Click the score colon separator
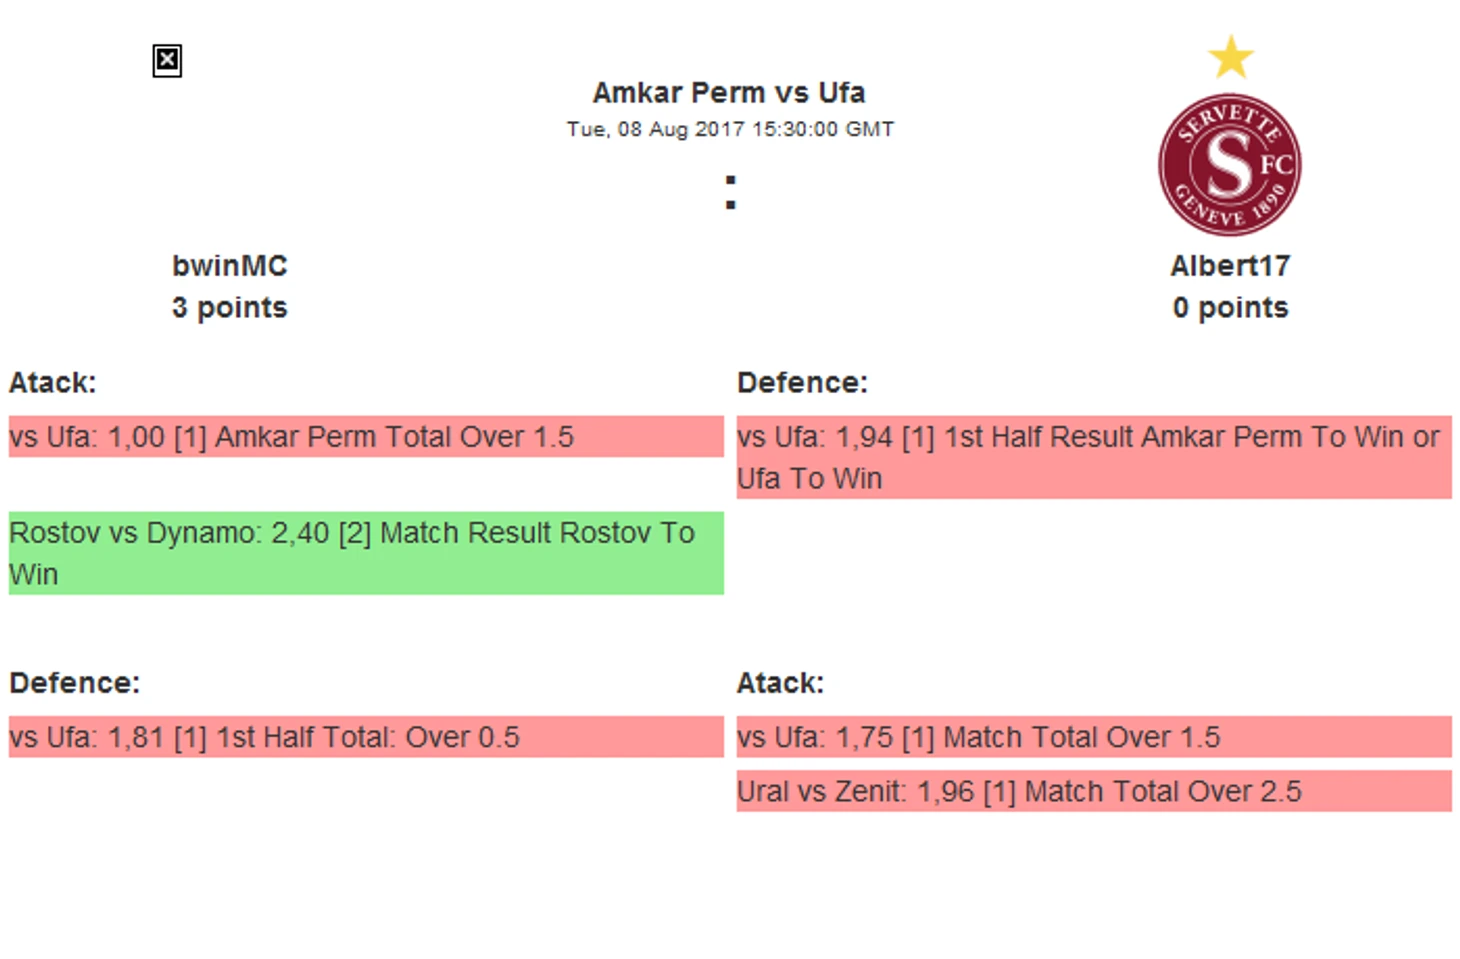The image size is (1460, 959). click(731, 192)
